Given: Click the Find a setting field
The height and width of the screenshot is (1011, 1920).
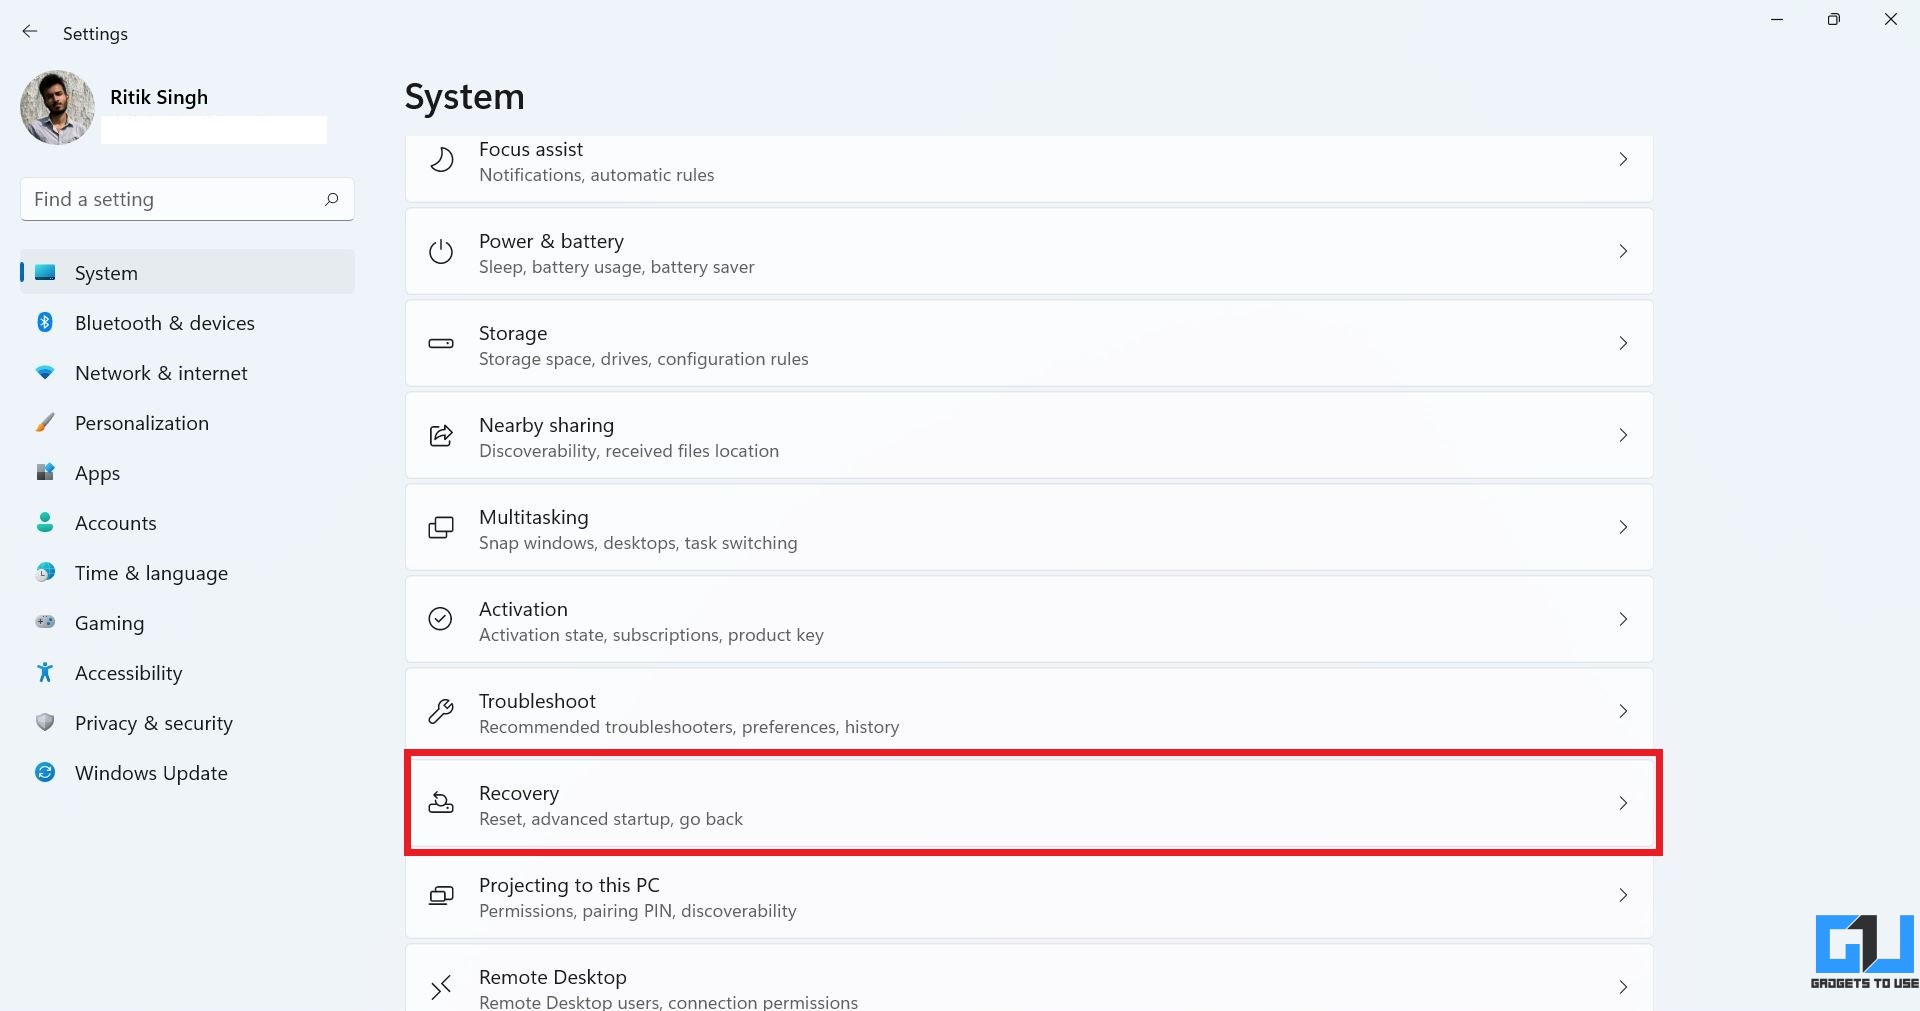Looking at the screenshot, I should 187,199.
